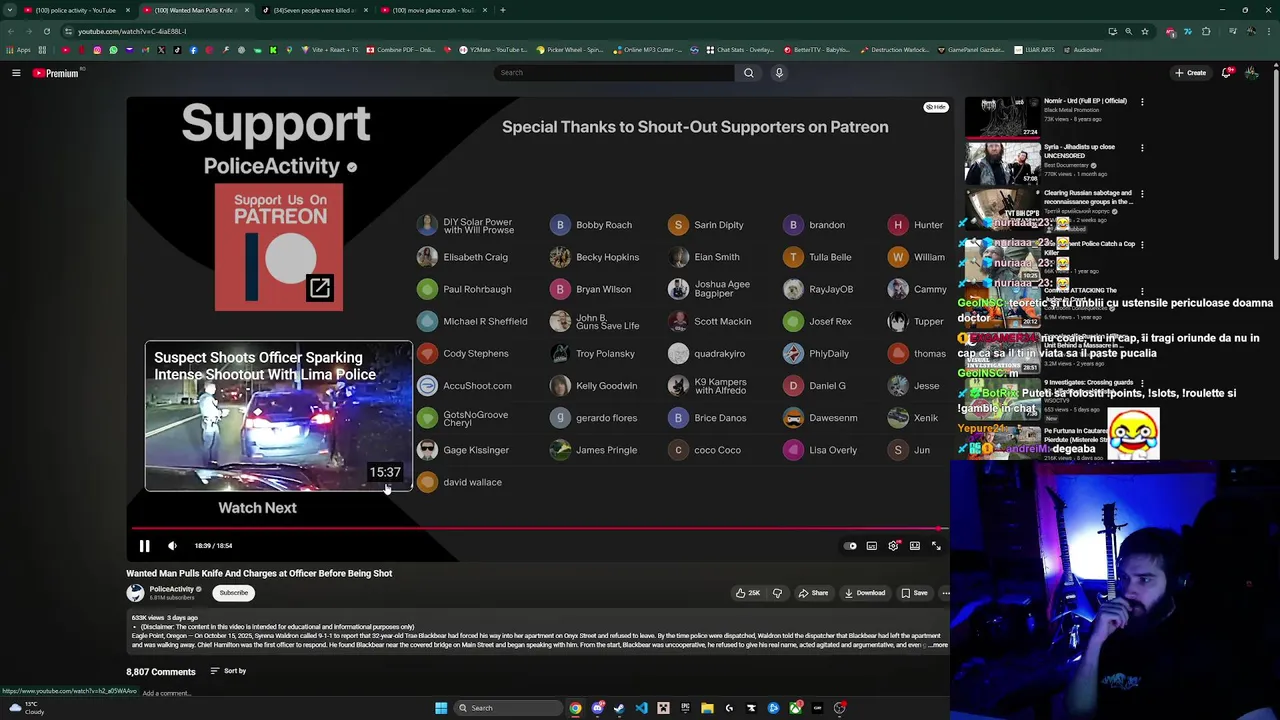
Task: Open options for 'Nomir - Urd (Full EP)' video
Action: 1142,101
